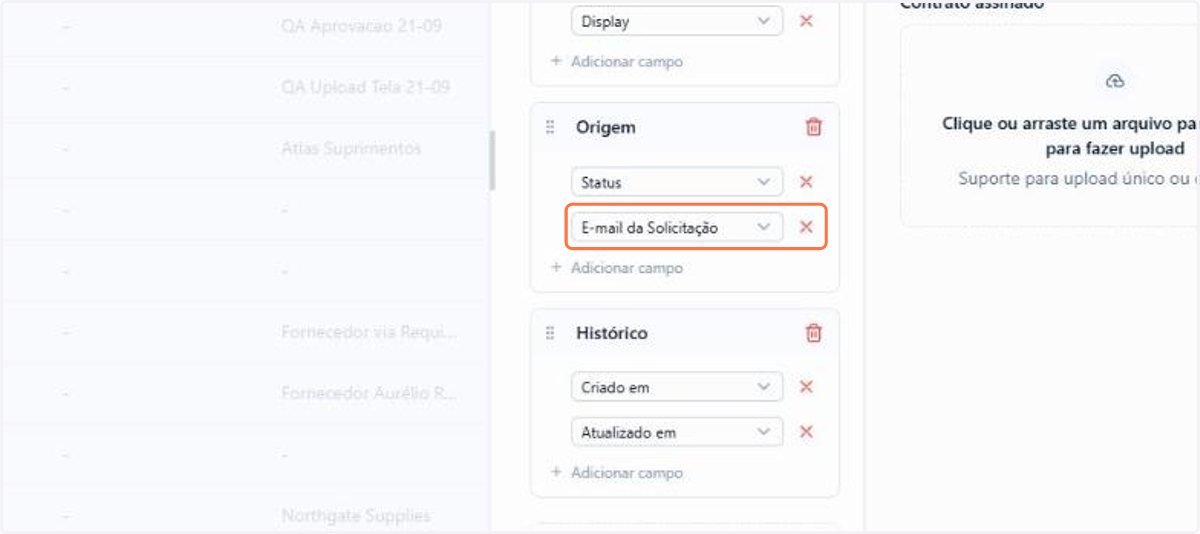This screenshot has height=534, width=1200.
Task: Delete the Histórico section with trash icon
Action: point(814,333)
